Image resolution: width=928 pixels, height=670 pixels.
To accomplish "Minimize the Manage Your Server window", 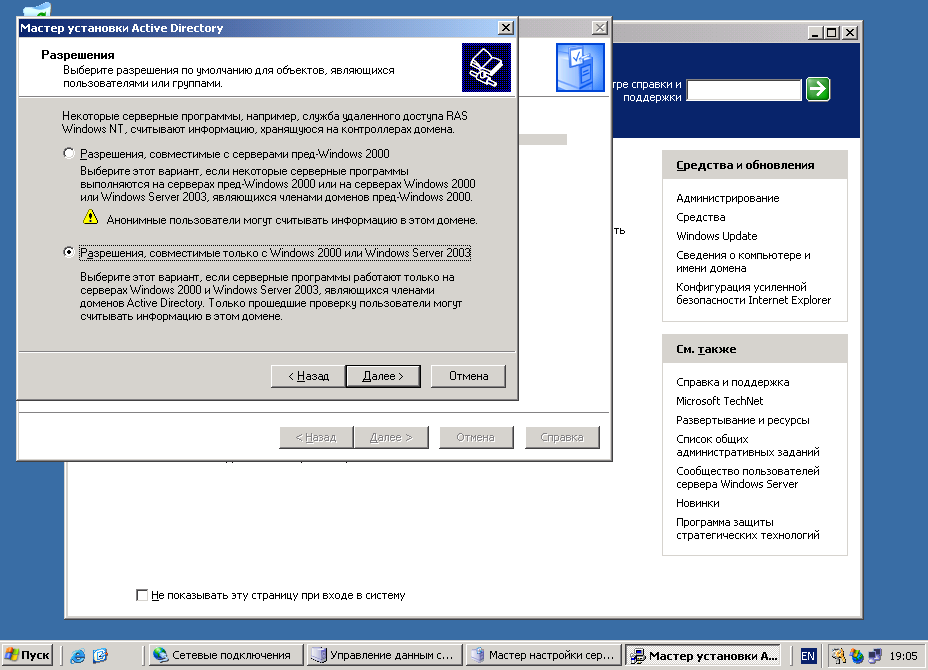I will (x=815, y=33).
